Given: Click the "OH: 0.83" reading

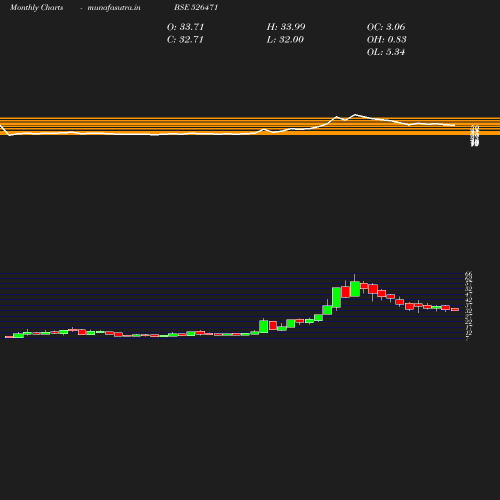Looking at the screenshot, I should (x=387, y=39).
